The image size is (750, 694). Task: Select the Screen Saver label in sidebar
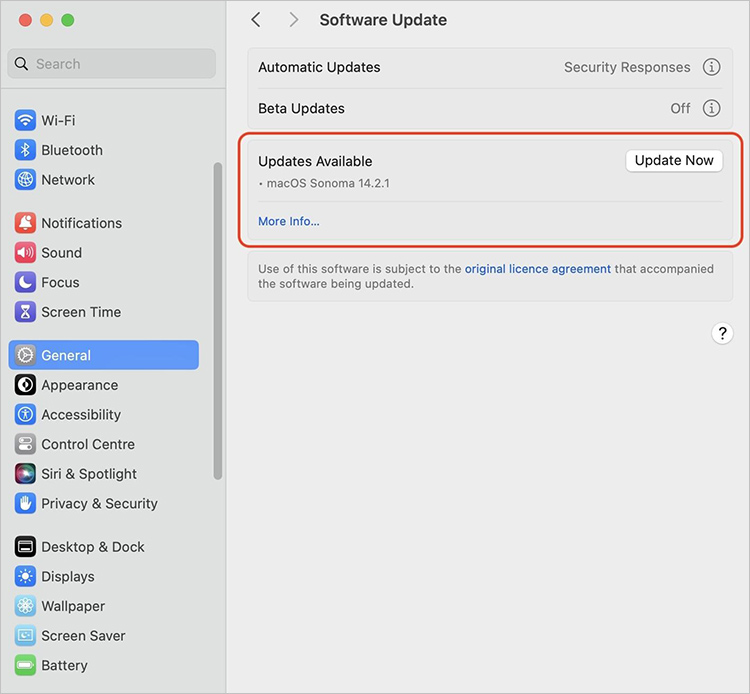click(83, 636)
